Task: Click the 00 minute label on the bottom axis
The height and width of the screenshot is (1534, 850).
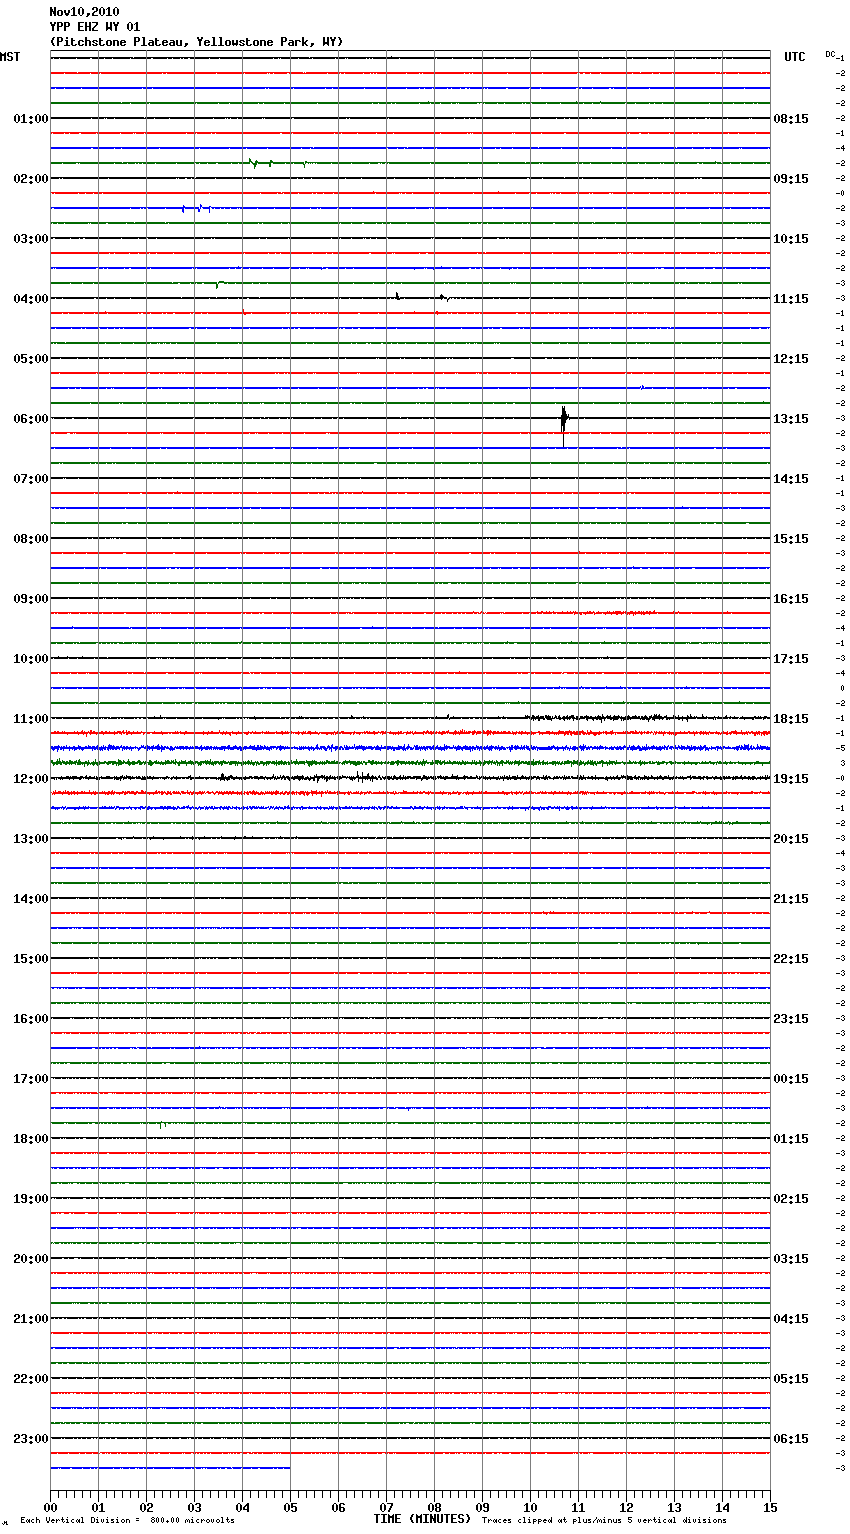Action: pos(50,1508)
